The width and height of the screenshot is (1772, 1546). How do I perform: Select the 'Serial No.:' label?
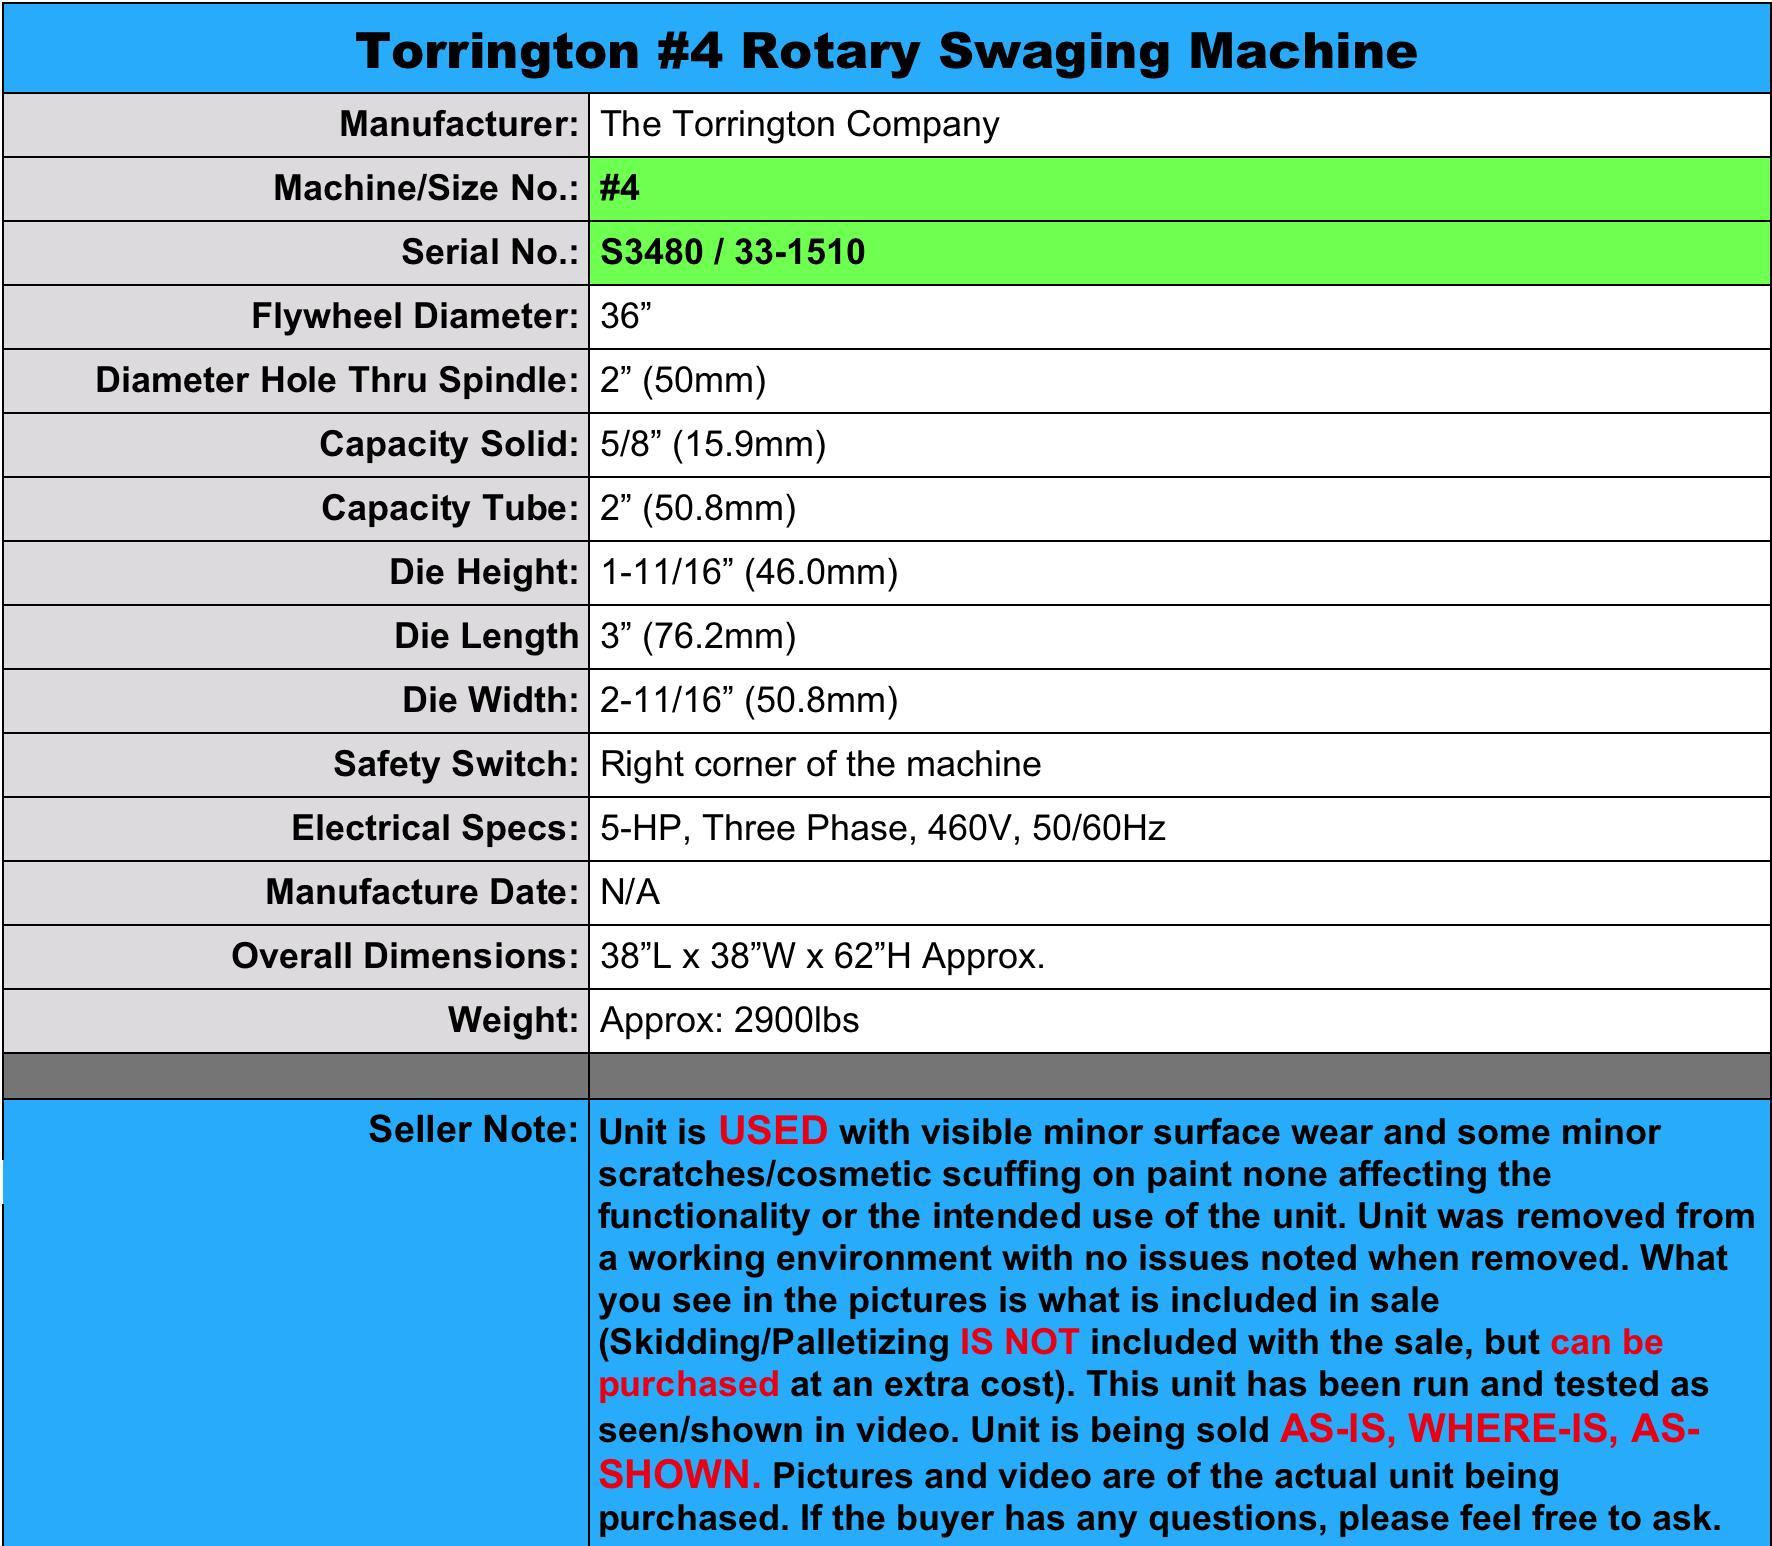tap(490, 252)
